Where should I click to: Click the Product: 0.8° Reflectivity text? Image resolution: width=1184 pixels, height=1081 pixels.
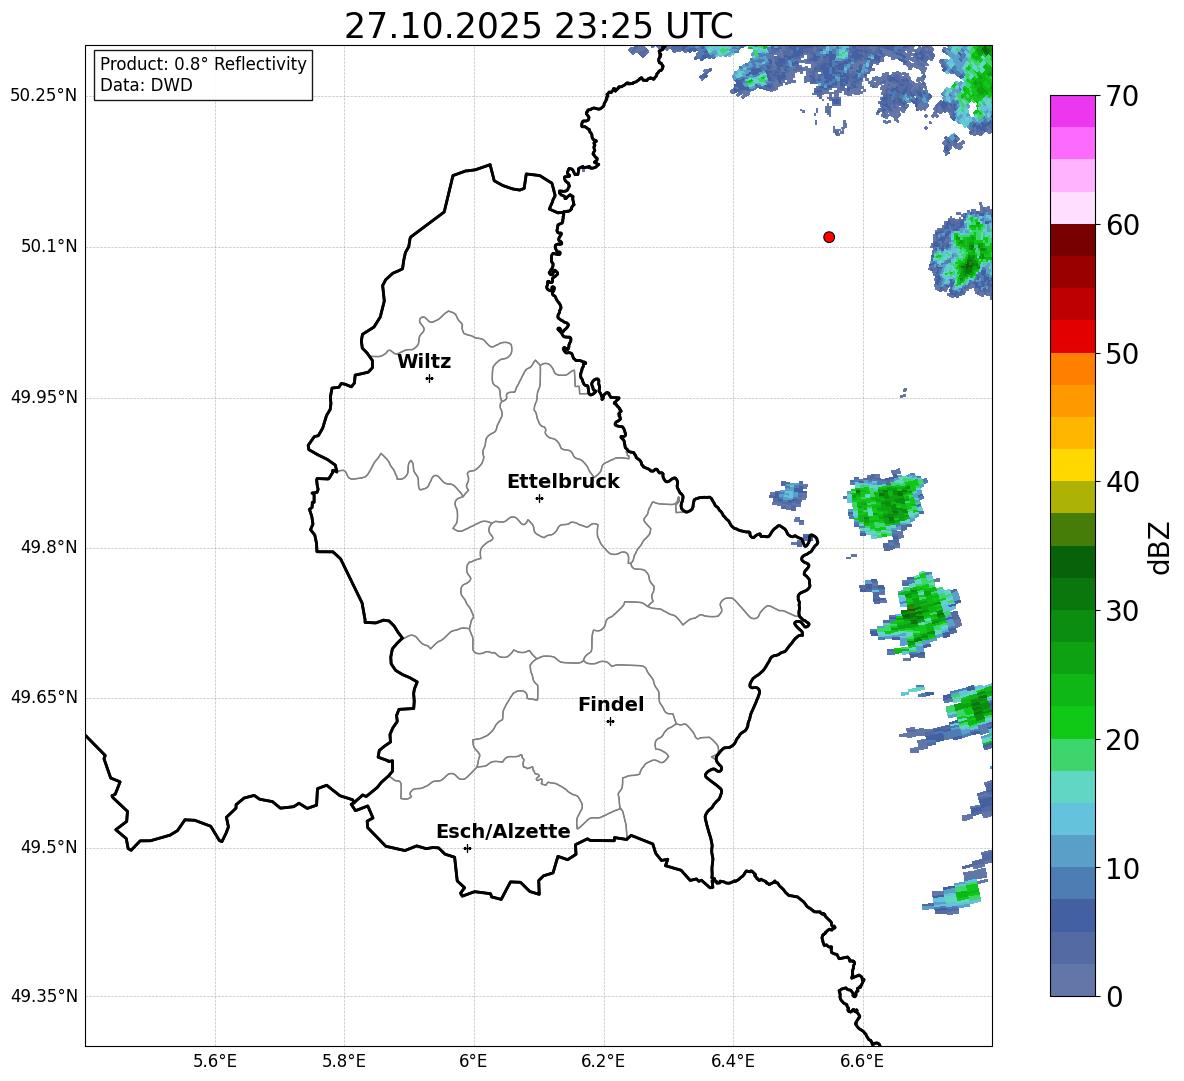203,64
